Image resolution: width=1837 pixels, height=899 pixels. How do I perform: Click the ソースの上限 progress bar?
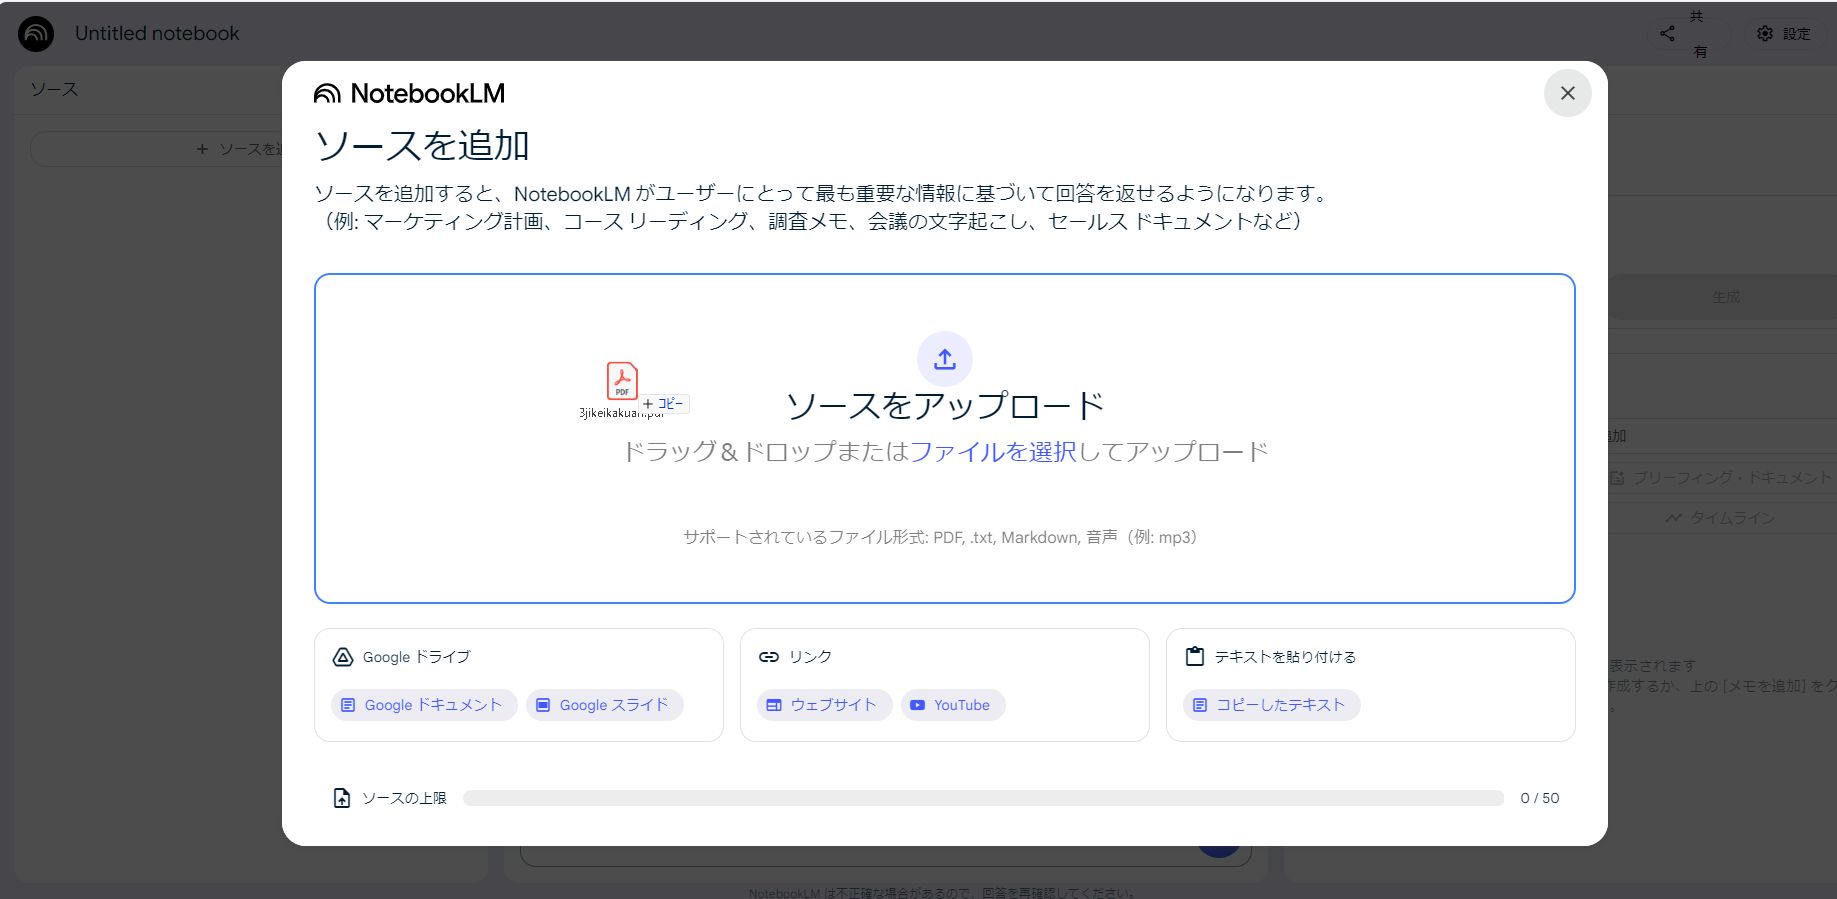[x=983, y=798]
